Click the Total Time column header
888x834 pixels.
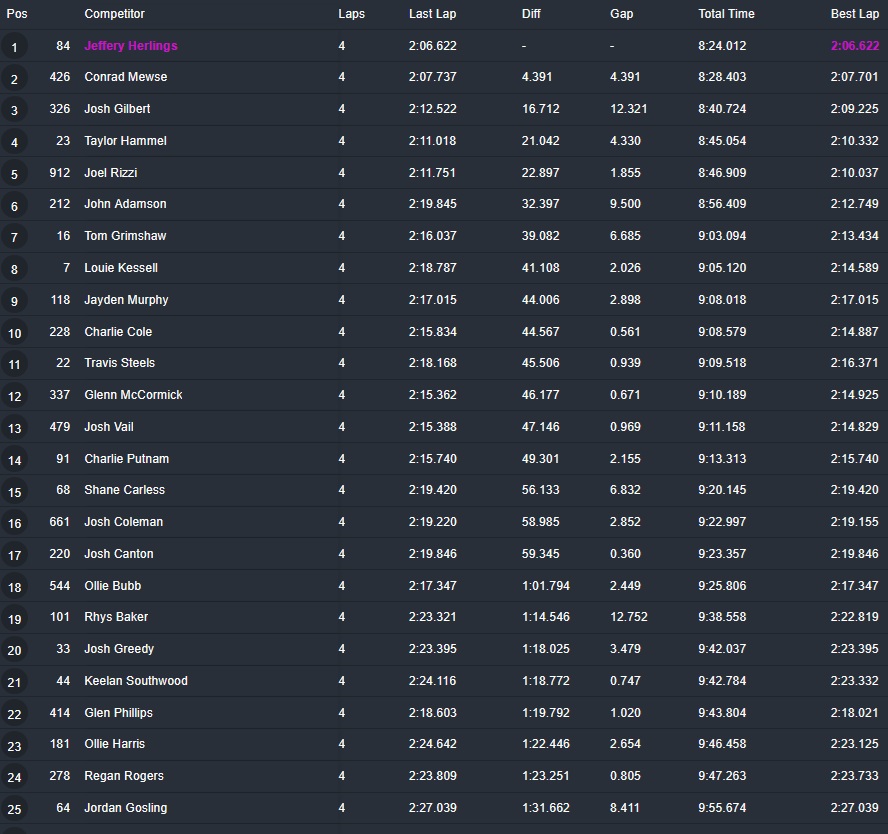click(726, 14)
